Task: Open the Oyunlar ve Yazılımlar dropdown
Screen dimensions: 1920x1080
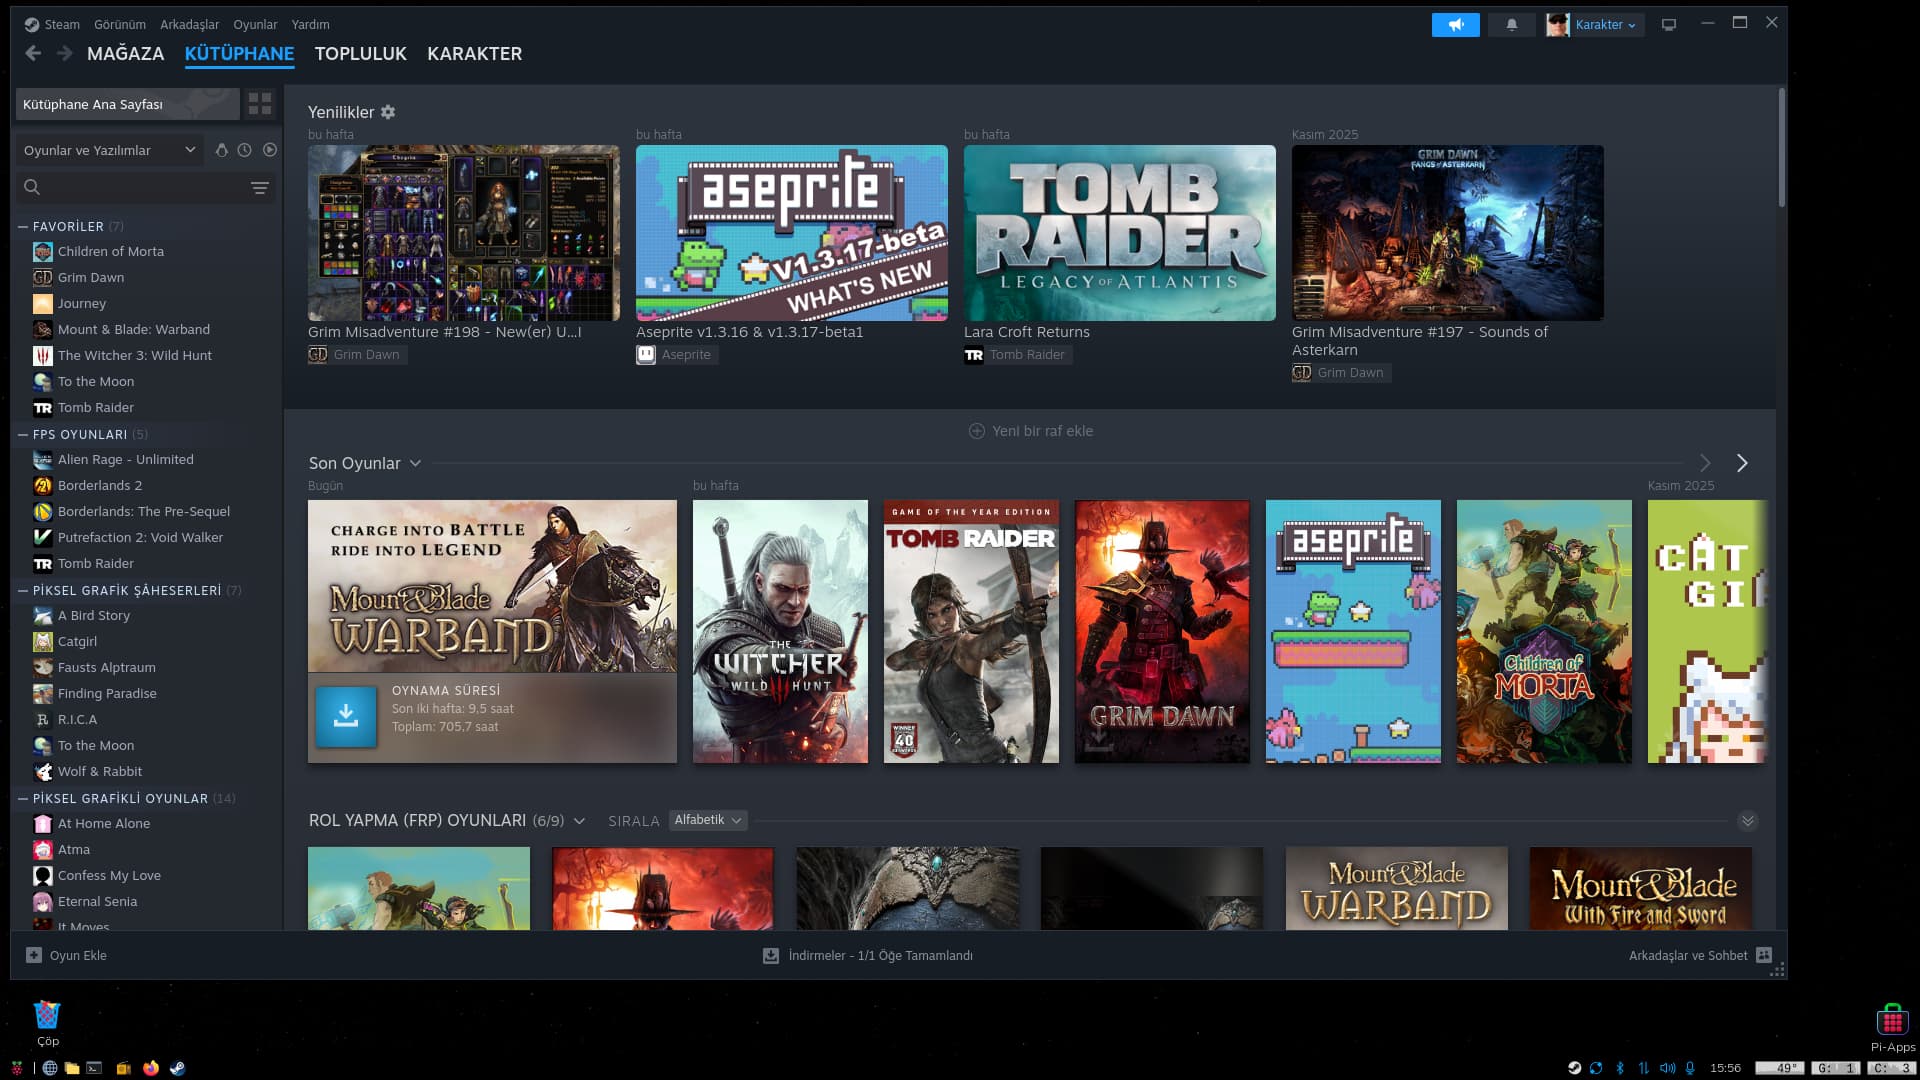Action: 109,150
